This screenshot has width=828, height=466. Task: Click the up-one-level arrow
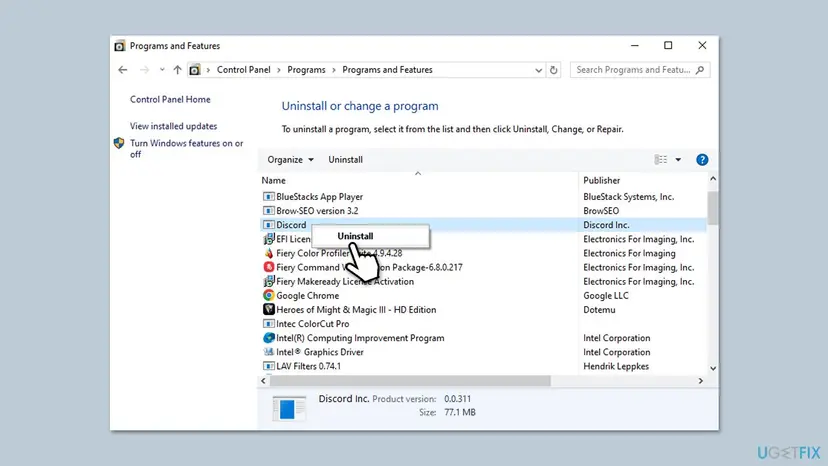(x=177, y=70)
